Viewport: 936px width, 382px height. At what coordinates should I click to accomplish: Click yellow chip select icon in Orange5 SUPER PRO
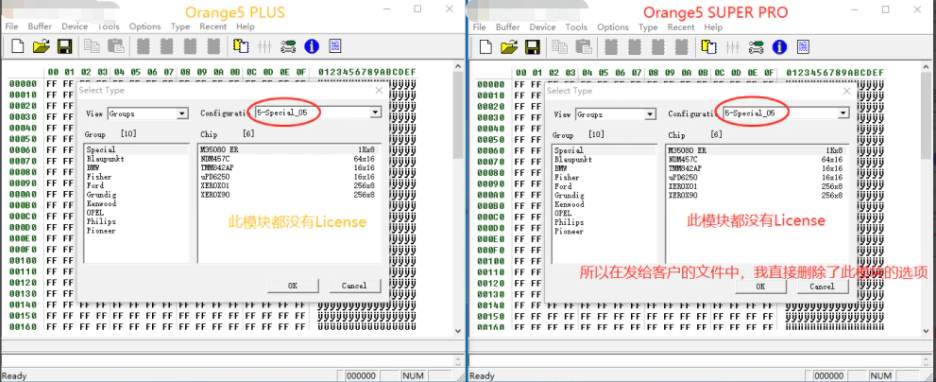click(709, 47)
